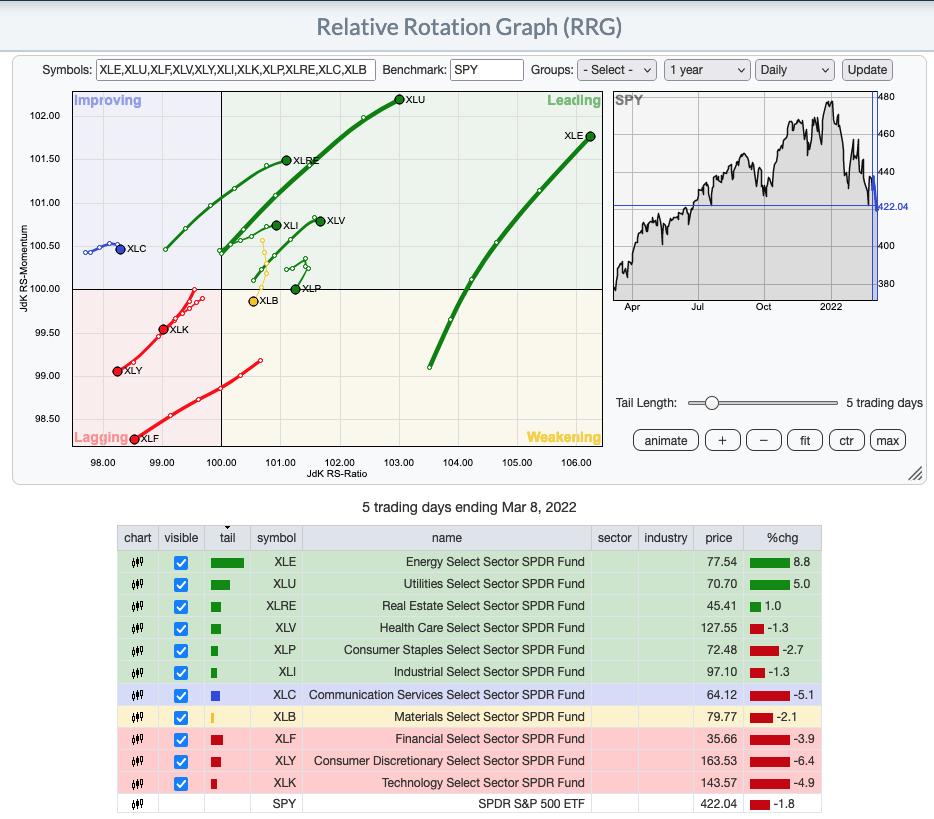Screen dimensions: 934x819
Task: Click the graph resize handle icon
Action: (915, 473)
